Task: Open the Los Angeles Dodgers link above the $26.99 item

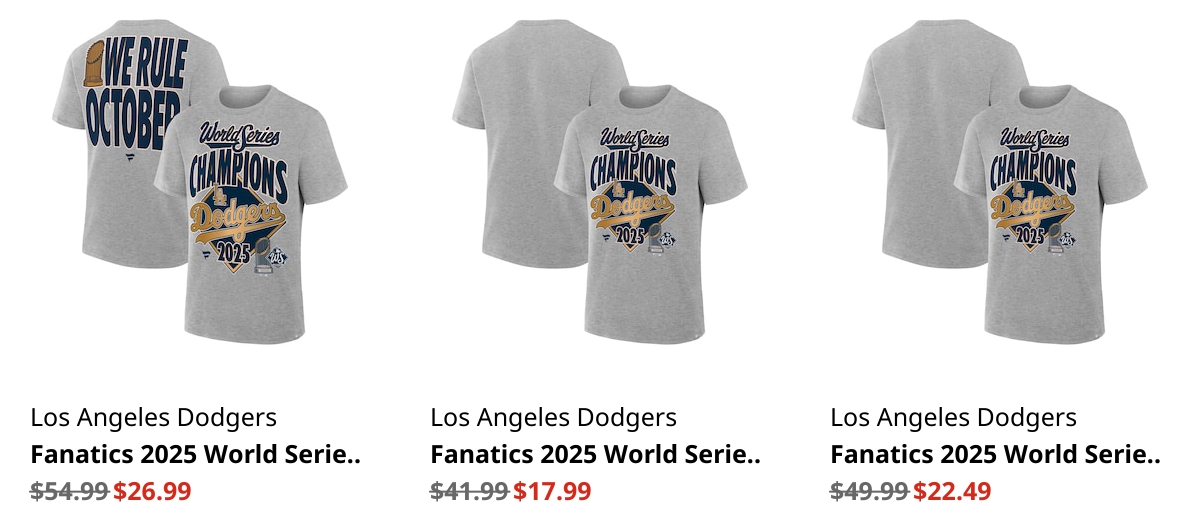Action: pyautogui.click(x=154, y=417)
